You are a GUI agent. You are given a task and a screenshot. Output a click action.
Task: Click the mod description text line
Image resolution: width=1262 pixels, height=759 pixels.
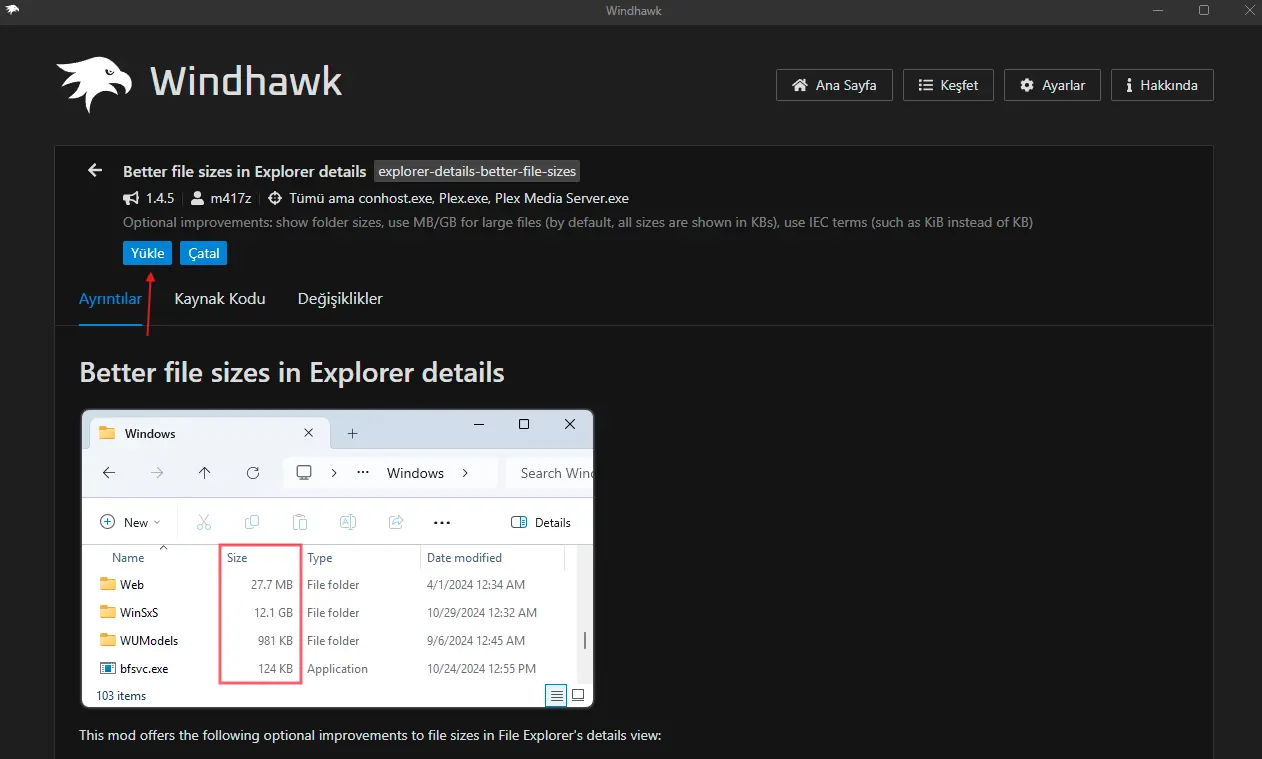click(578, 222)
